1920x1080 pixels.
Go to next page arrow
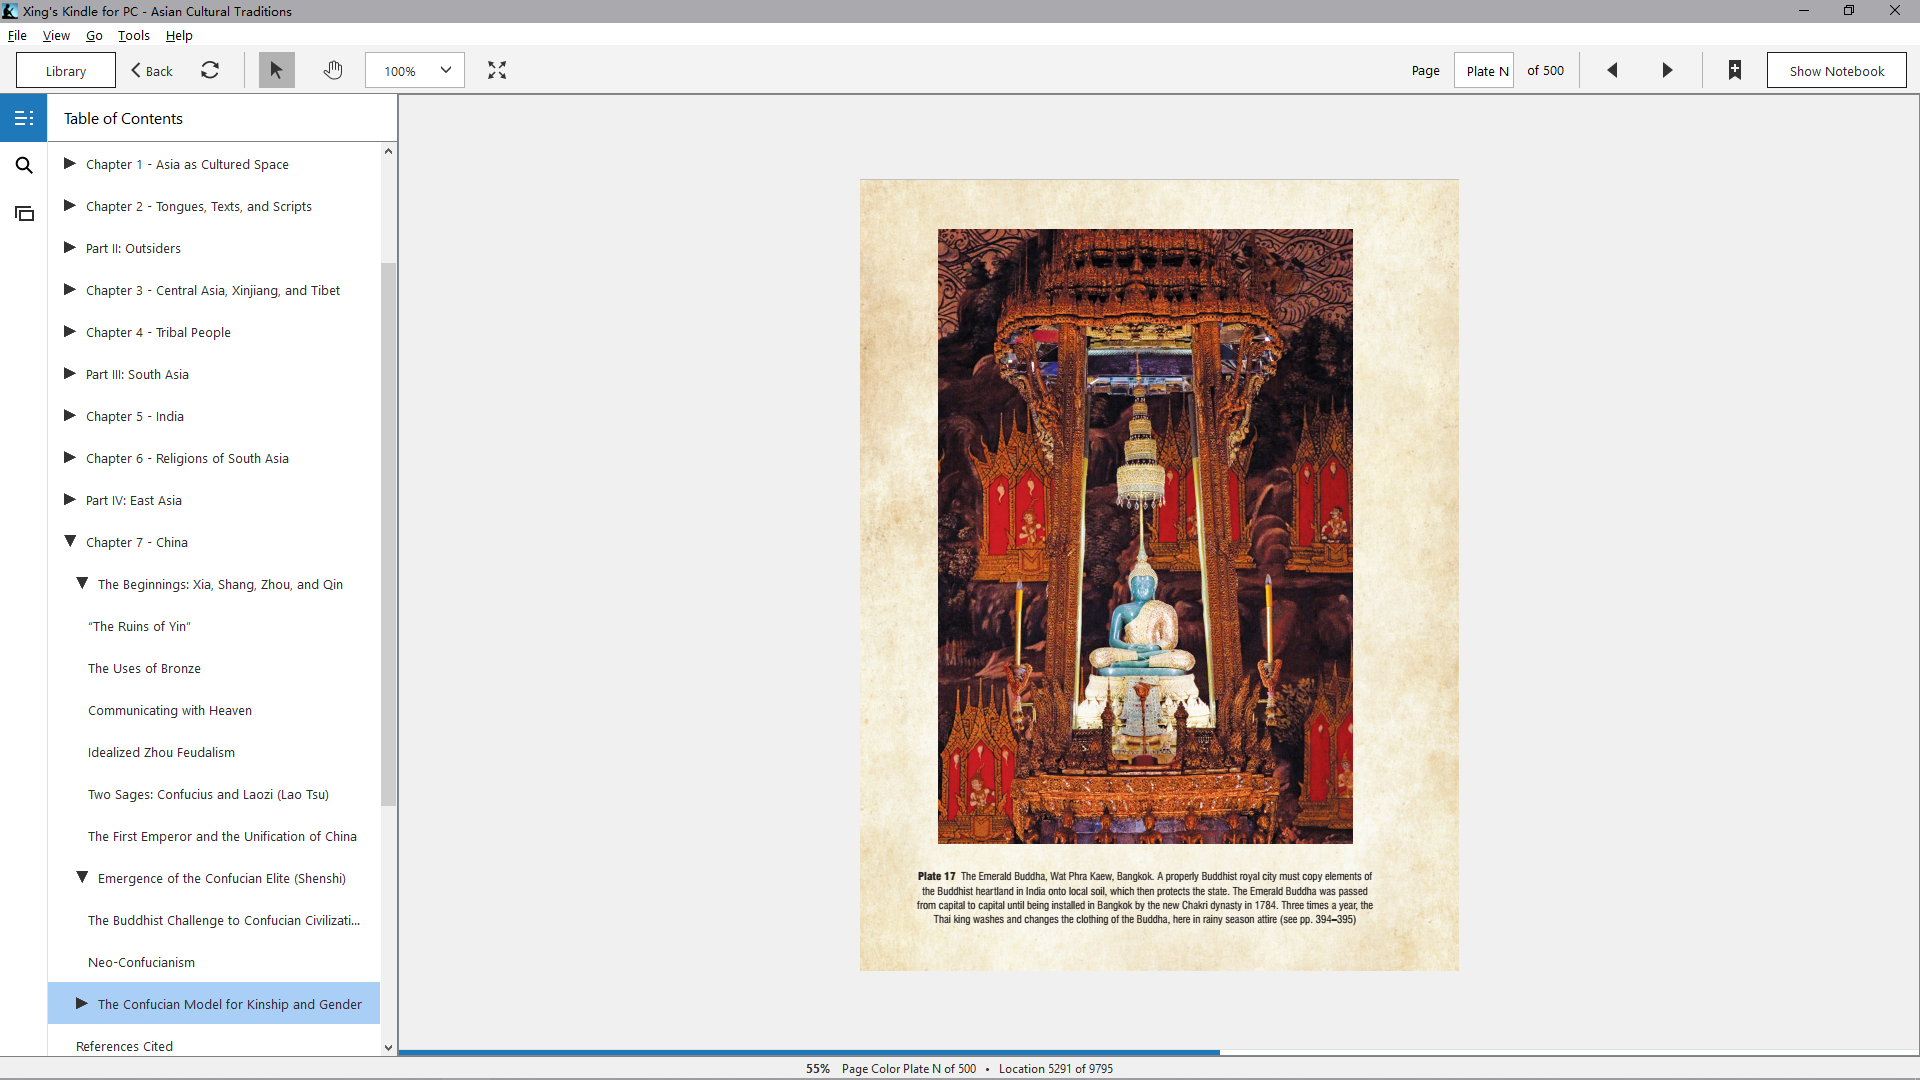pos(1667,70)
